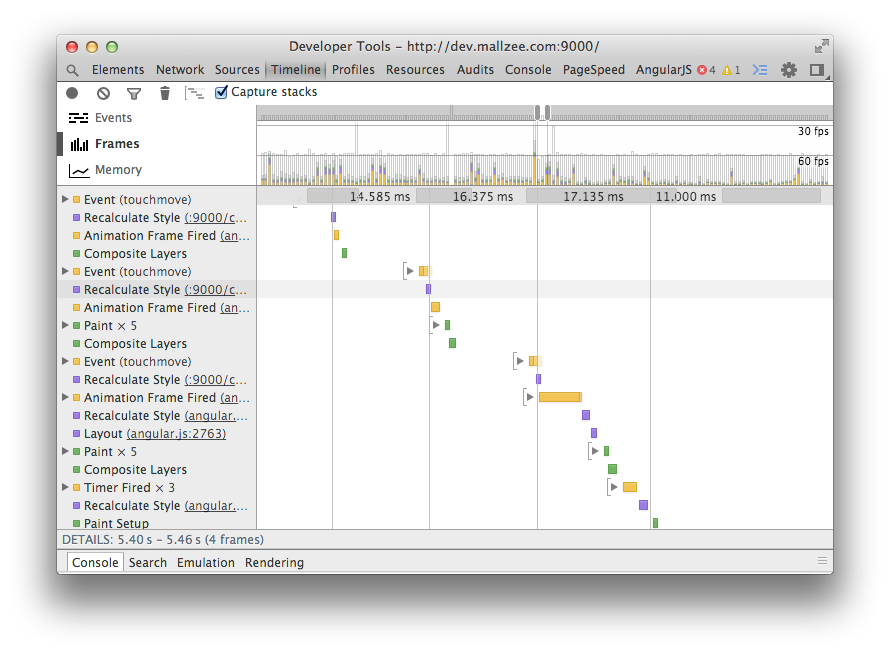Open the PageSpeed tab
The image size is (890, 653).
(x=594, y=70)
